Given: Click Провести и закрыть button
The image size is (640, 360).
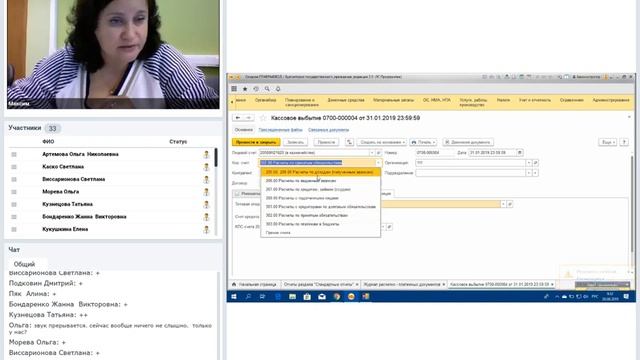Looking at the screenshot, I should 256,142.
